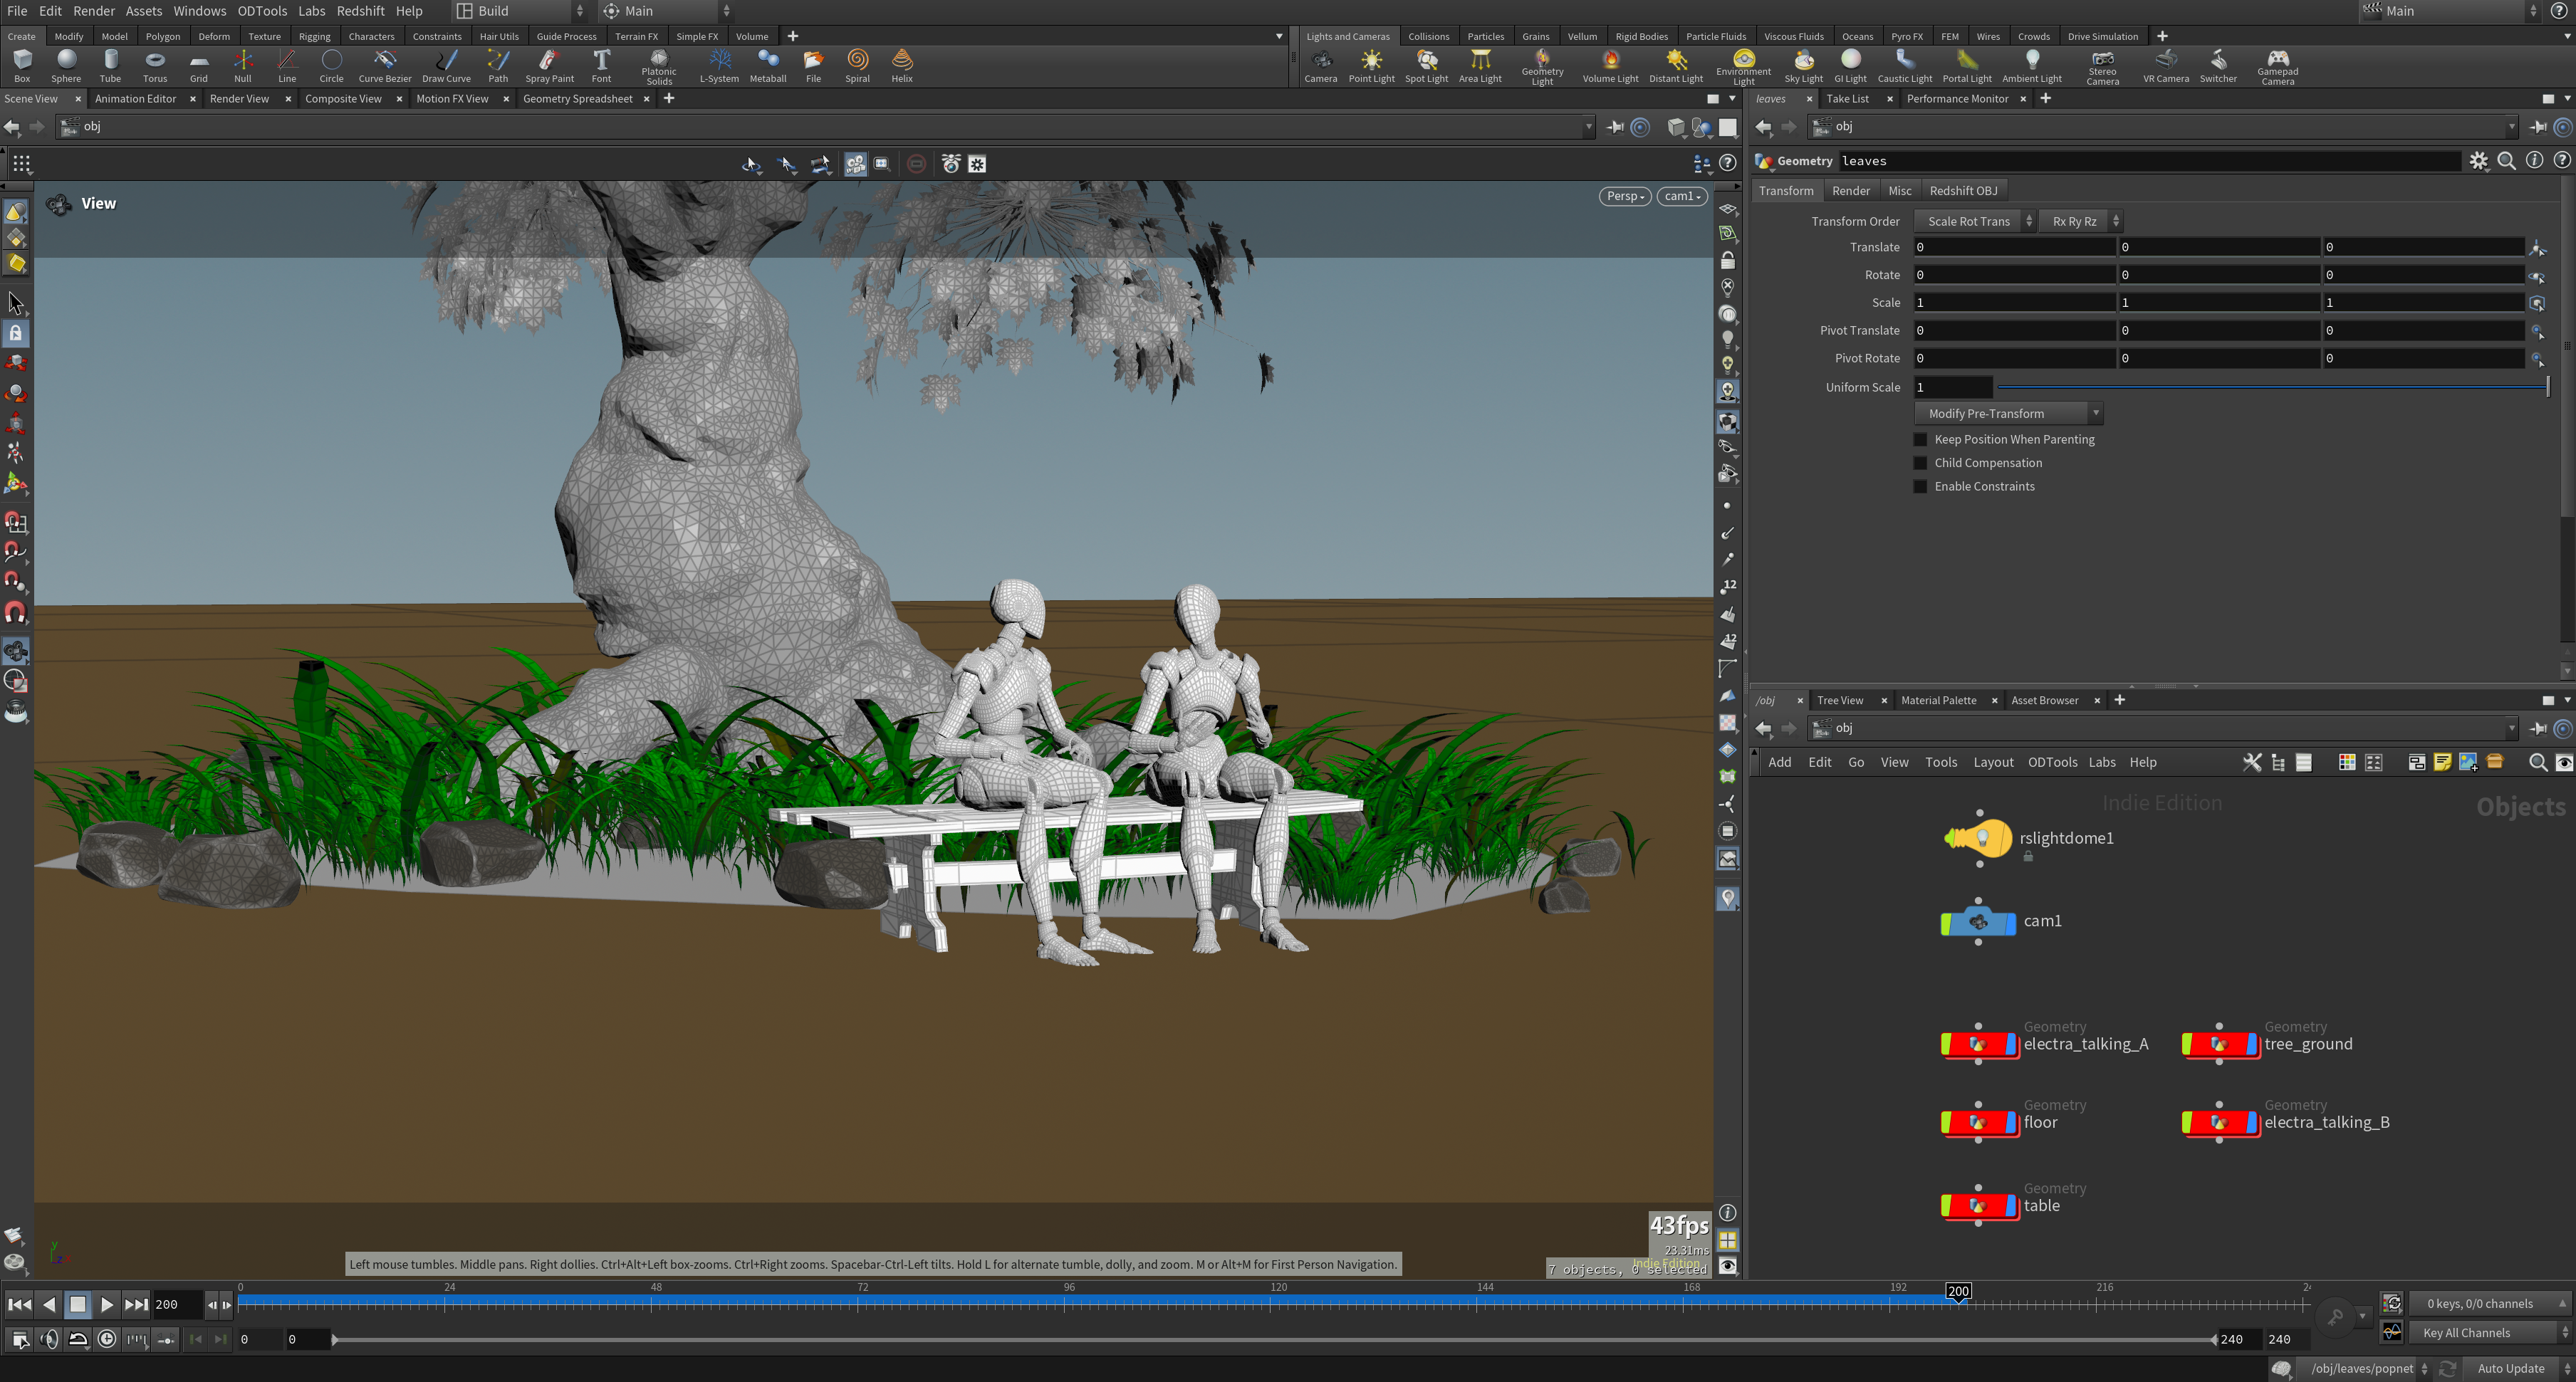Toggle the timeline audio button

point(48,1340)
